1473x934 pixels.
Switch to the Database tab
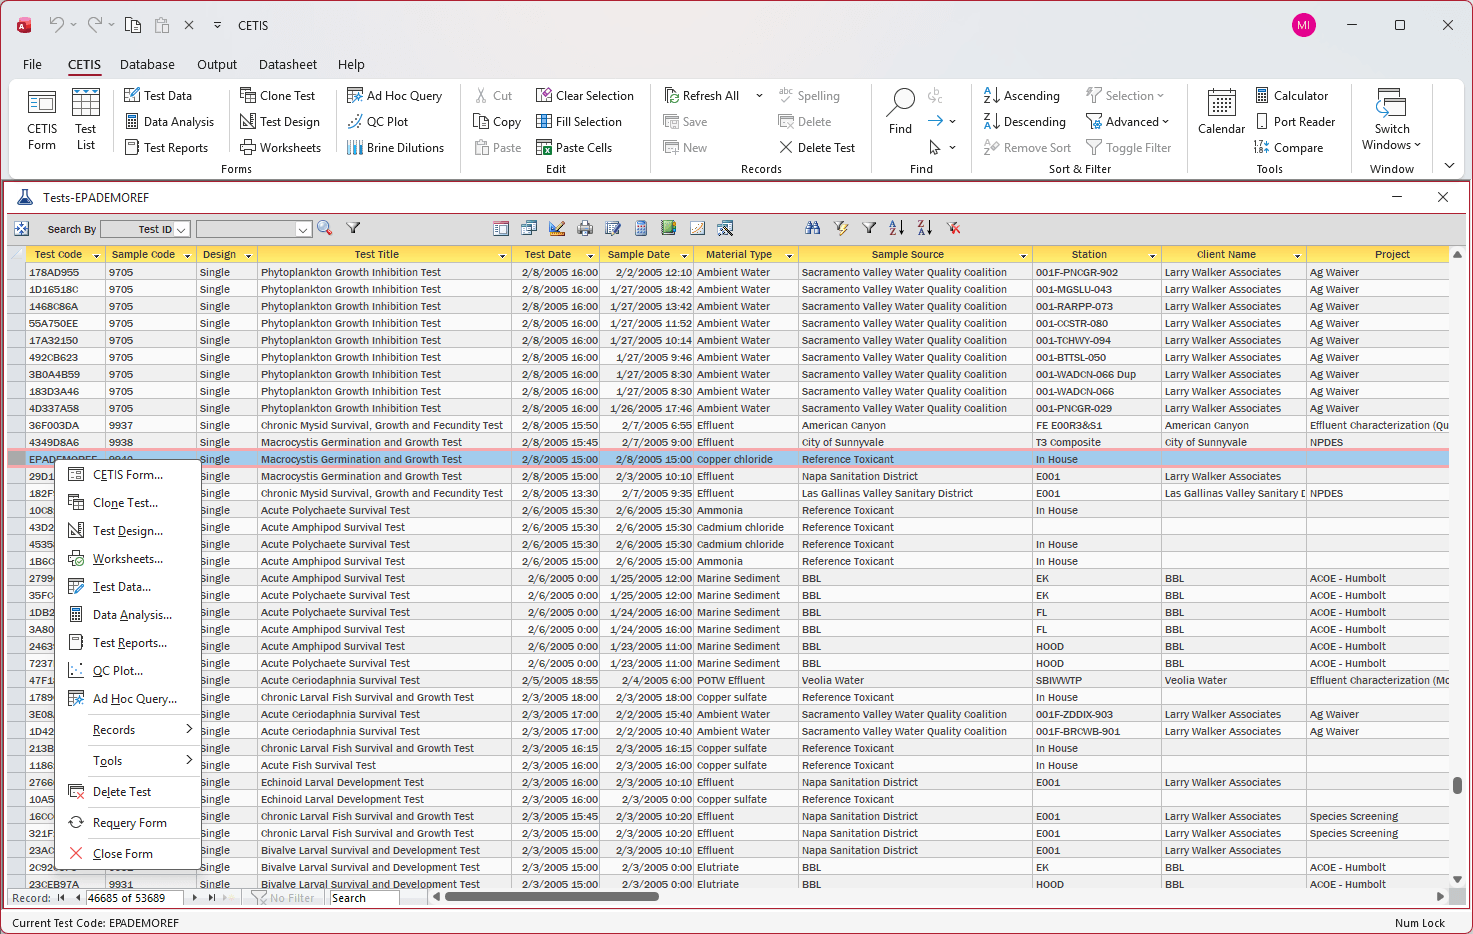click(x=147, y=64)
